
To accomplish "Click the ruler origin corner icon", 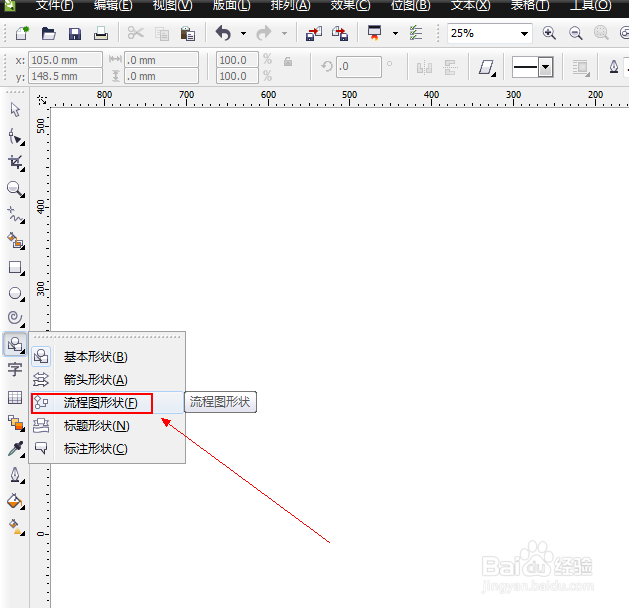I will pos(42,99).
